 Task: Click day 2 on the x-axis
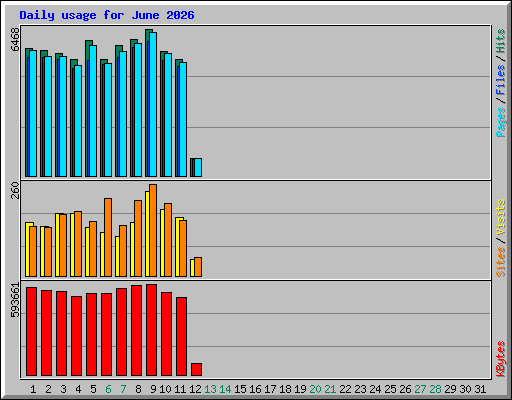point(48,389)
